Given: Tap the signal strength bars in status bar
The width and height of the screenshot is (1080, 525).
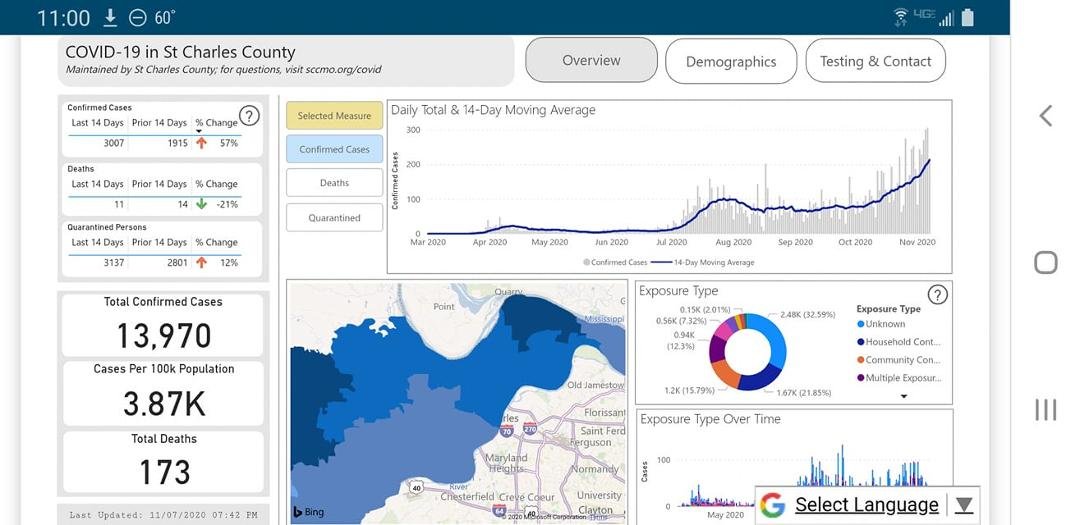Looking at the screenshot, I should tap(946, 19).
